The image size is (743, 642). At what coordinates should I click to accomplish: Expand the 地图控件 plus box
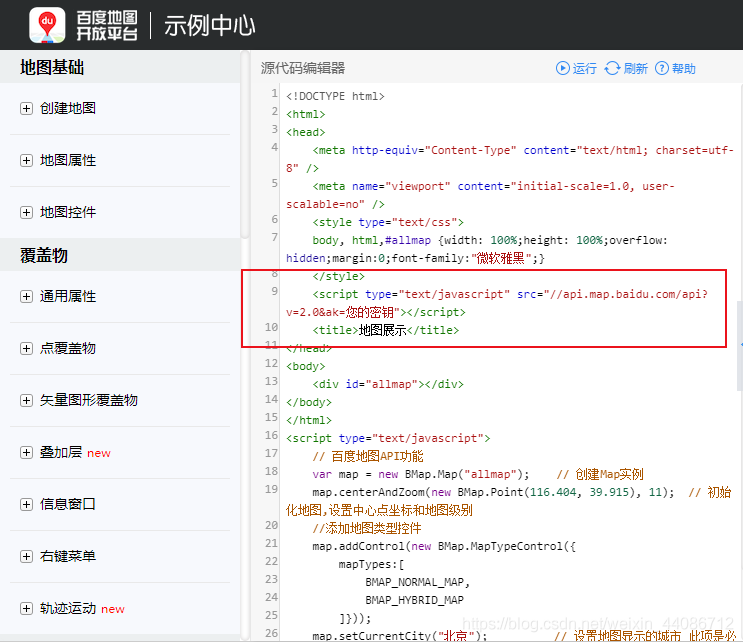pyautogui.click(x=27, y=212)
